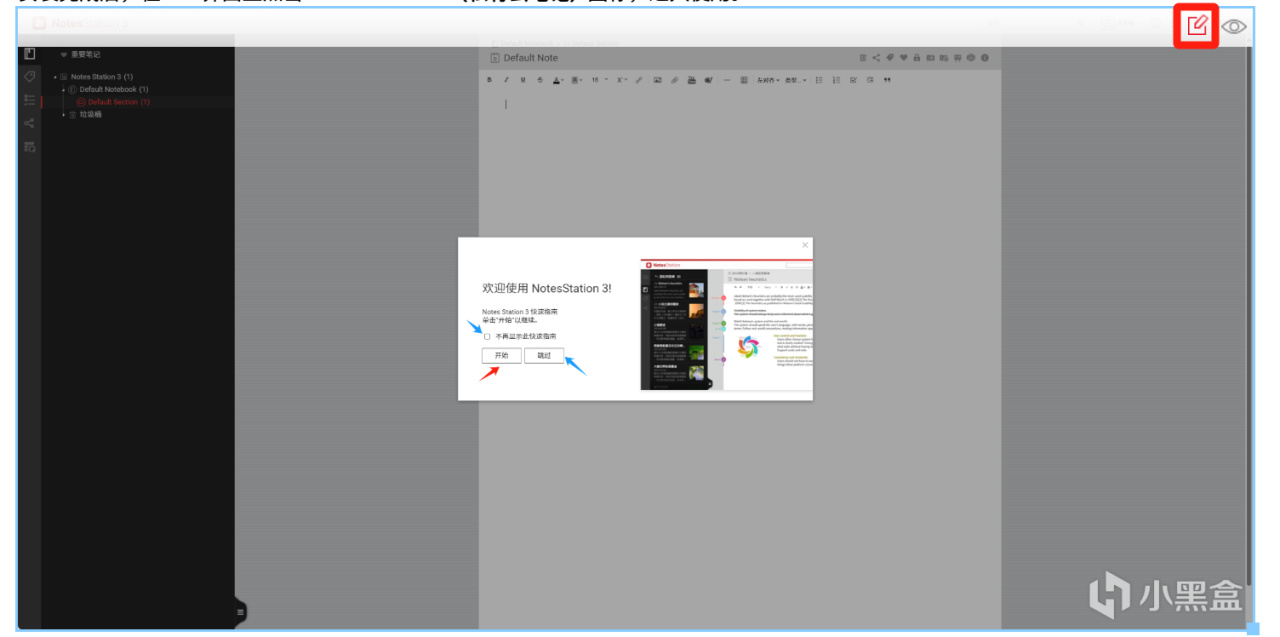Open the sync icon at the sidebar bottom
The image size is (1280, 637).
pyautogui.click(x=30, y=147)
